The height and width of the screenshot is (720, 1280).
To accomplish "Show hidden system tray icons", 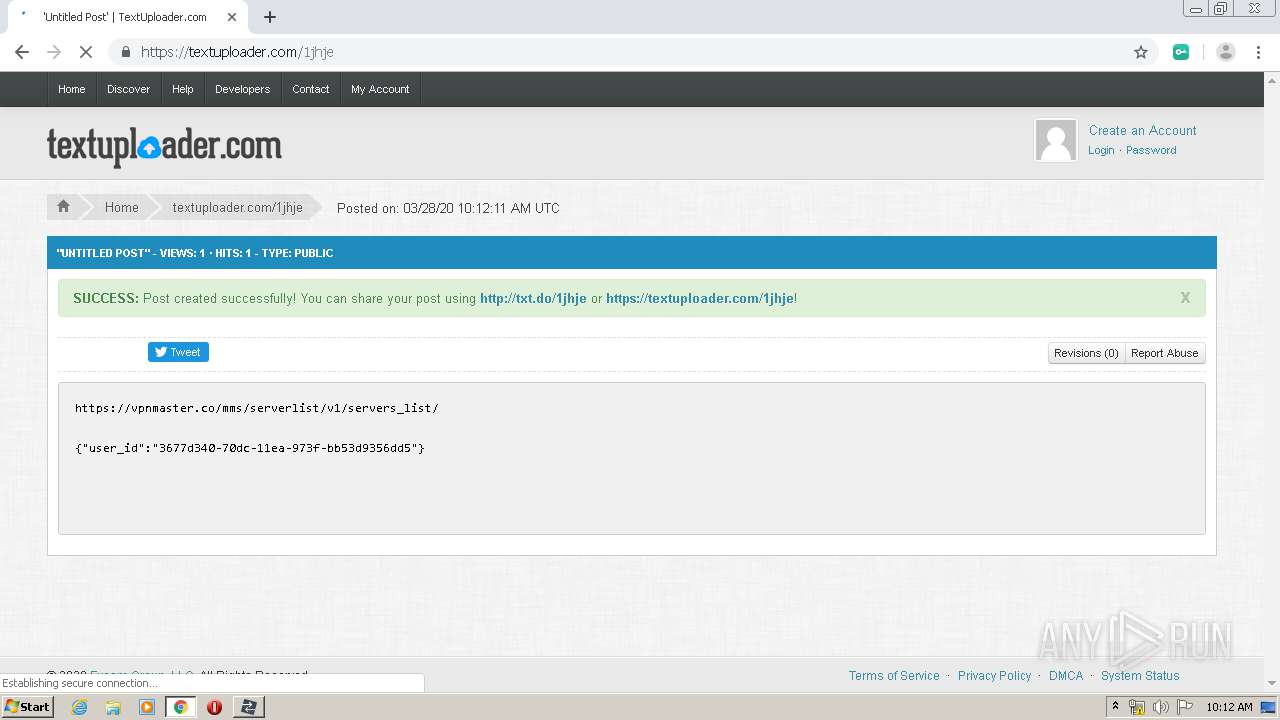I will [1115, 707].
